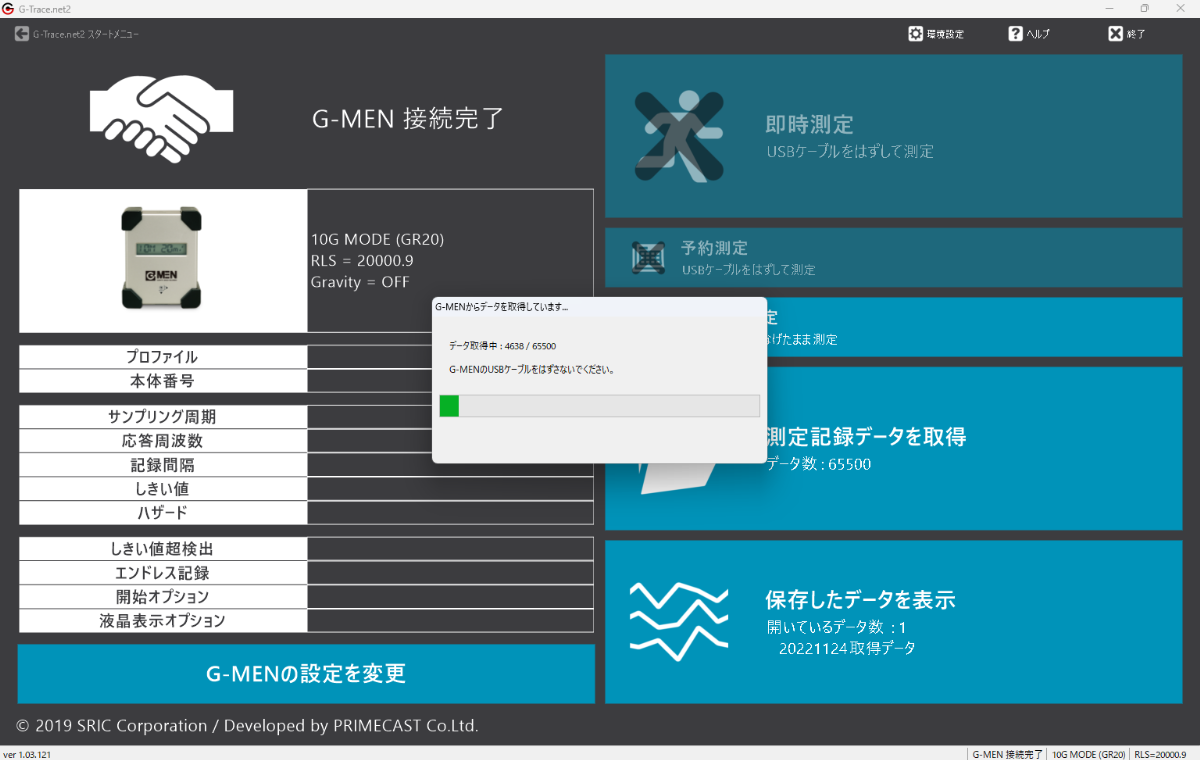Click the USBケーブルをはずさないでください warning text

coord(531,369)
